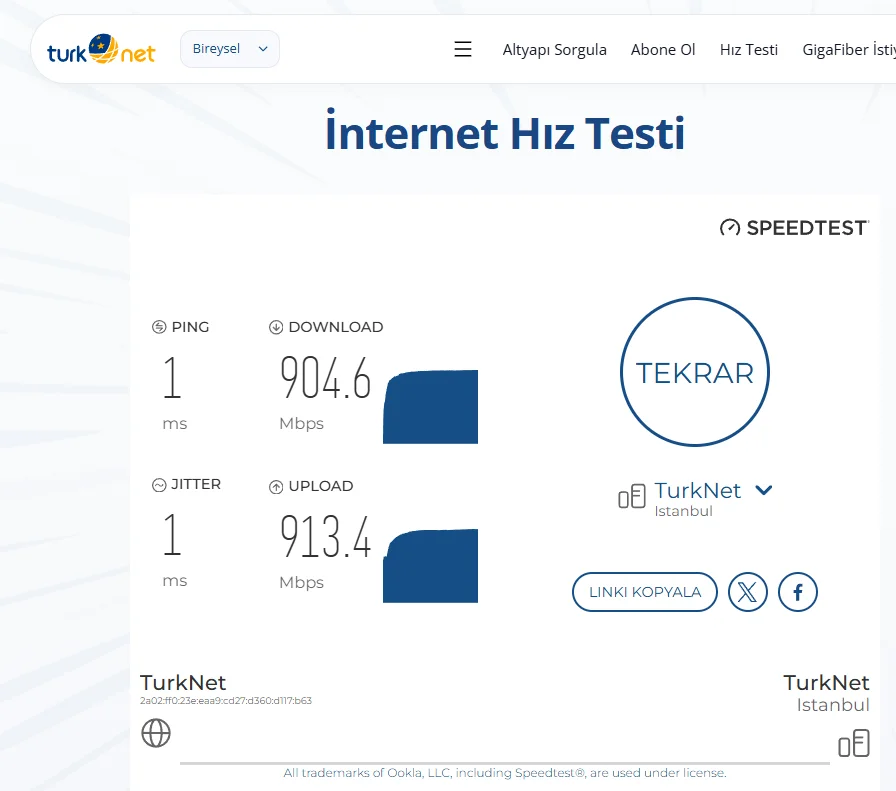The image size is (896, 791).
Task: Click the Speedtest logo
Action: [794, 227]
